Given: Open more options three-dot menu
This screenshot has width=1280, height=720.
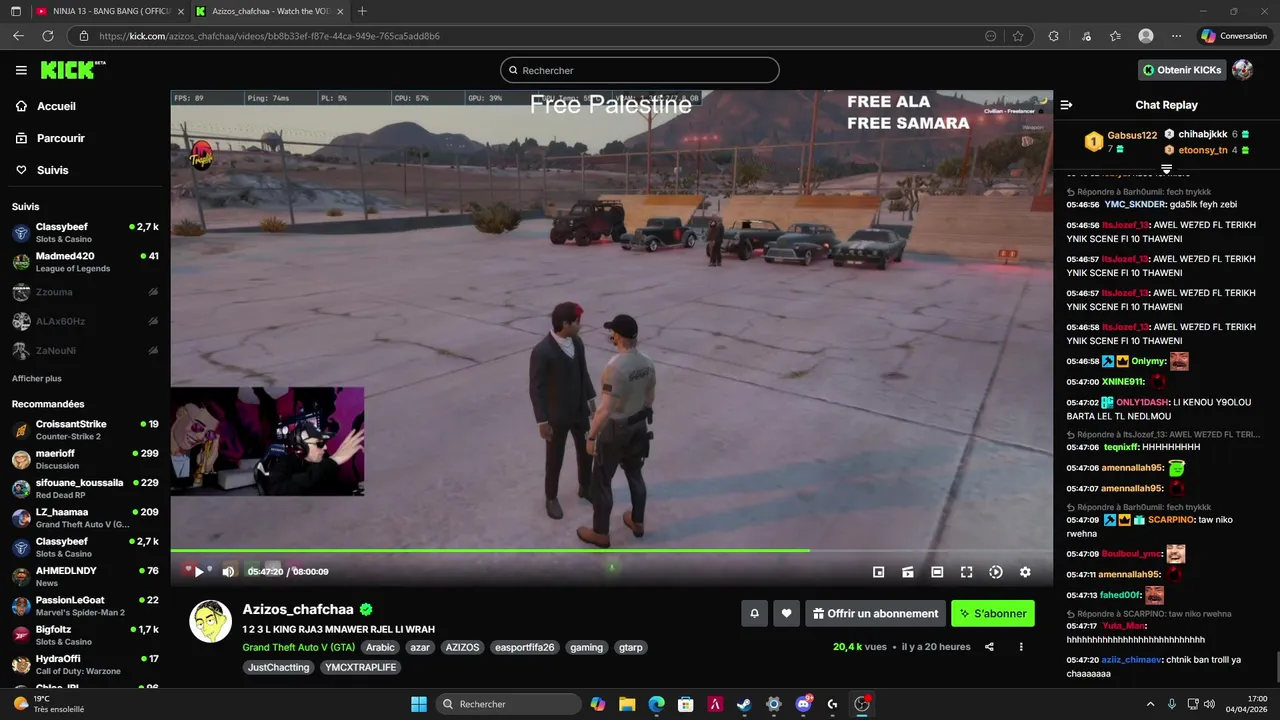Looking at the screenshot, I should [x=1021, y=647].
